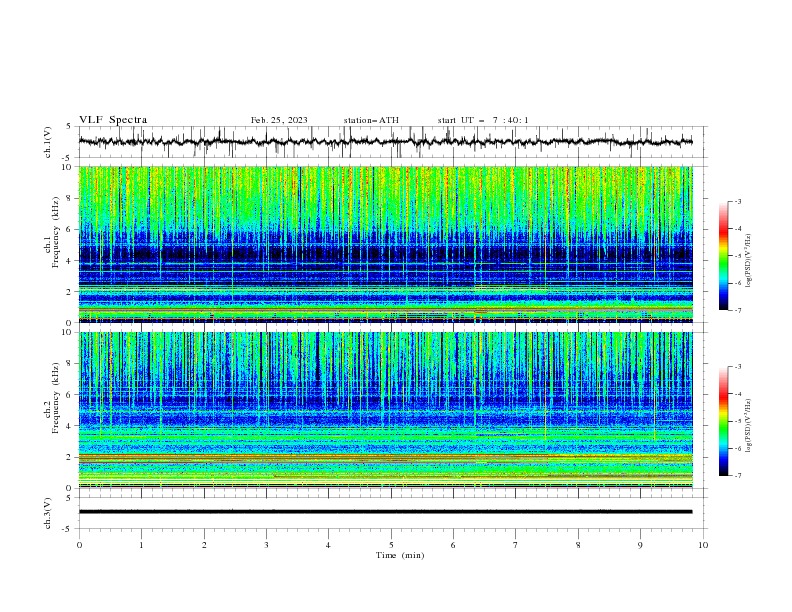
Task: Click the ch.2 spectrogram plot
Action: pos(385,410)
